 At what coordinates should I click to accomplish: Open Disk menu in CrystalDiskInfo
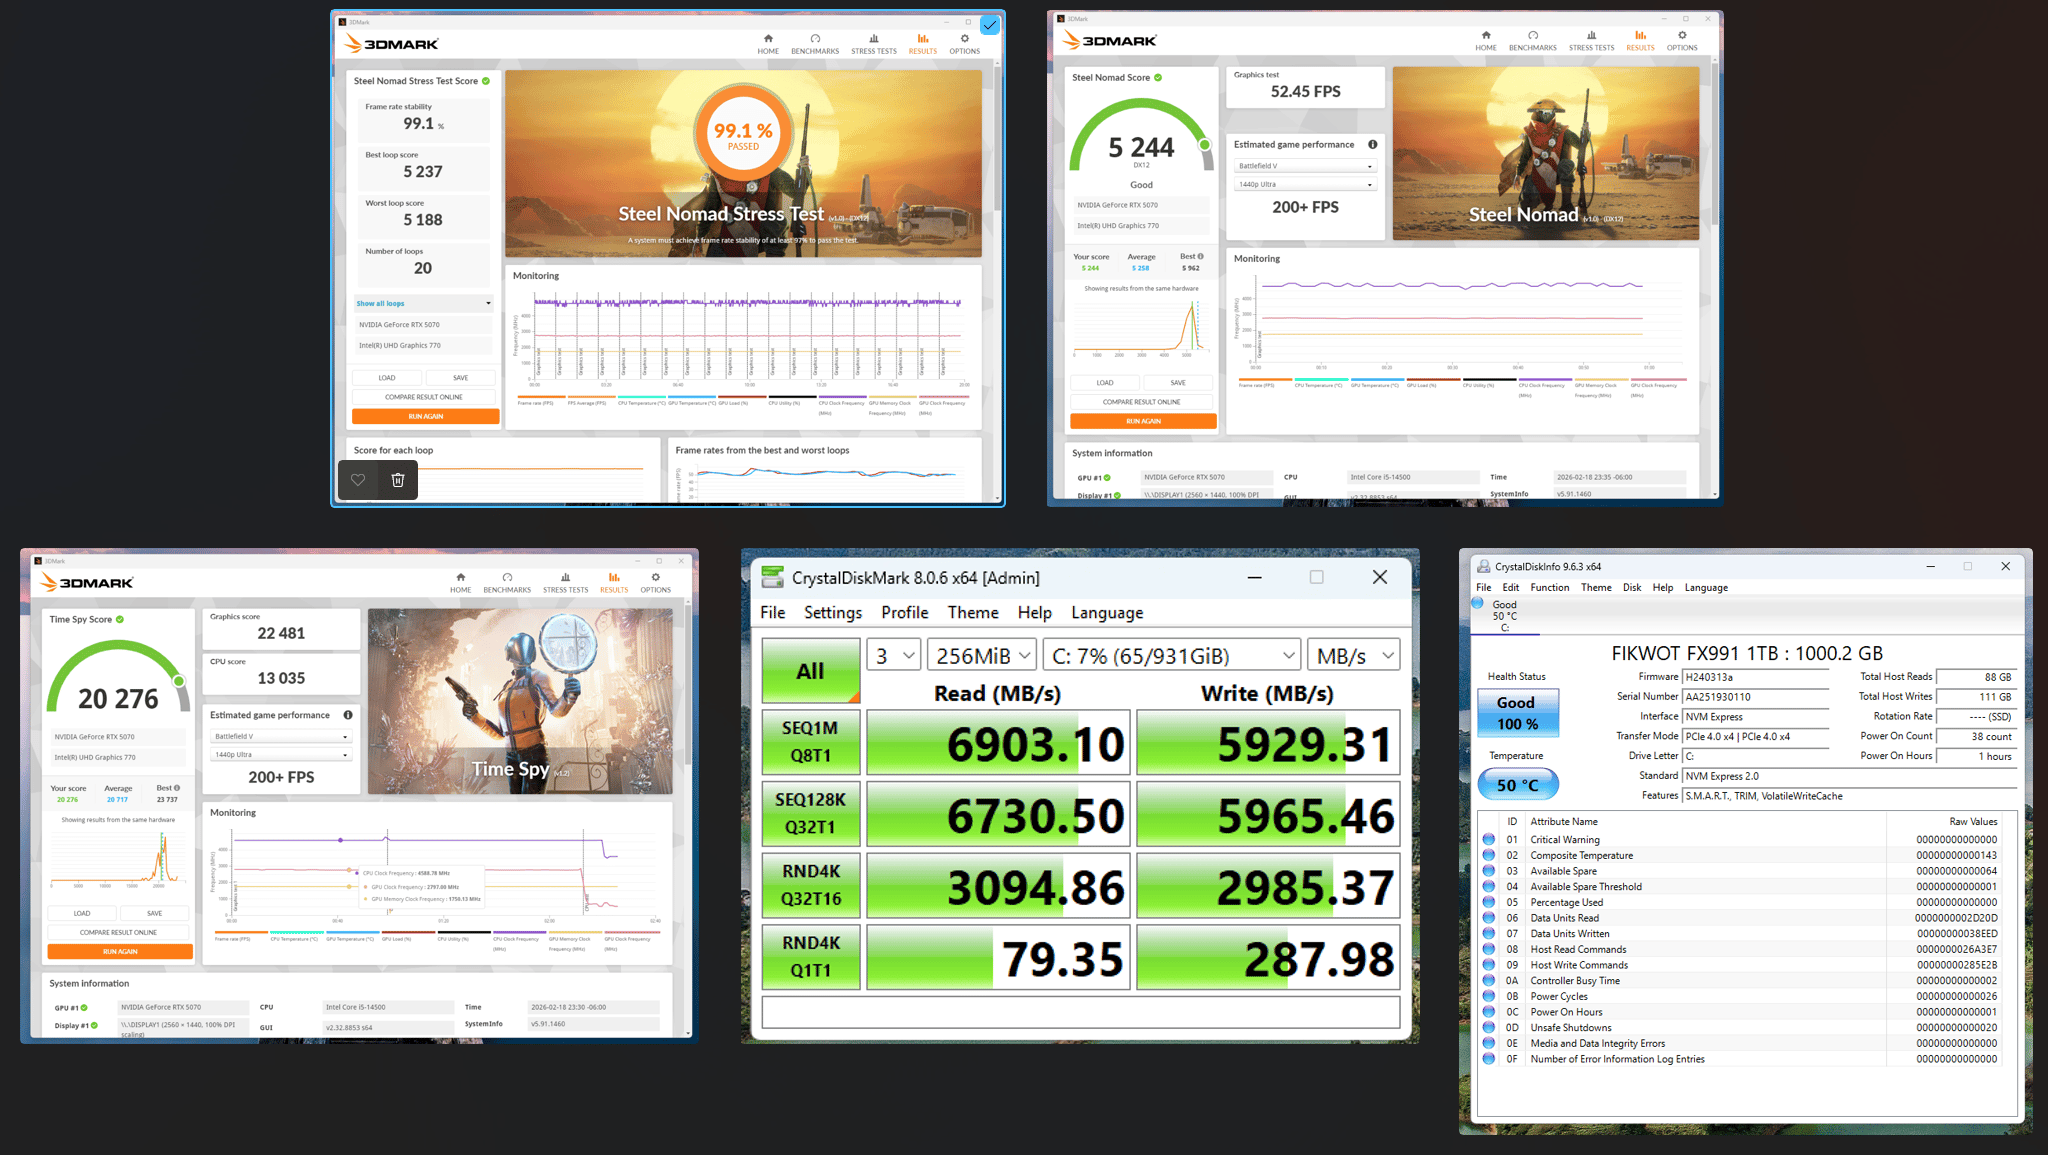tap(1632, 588)
